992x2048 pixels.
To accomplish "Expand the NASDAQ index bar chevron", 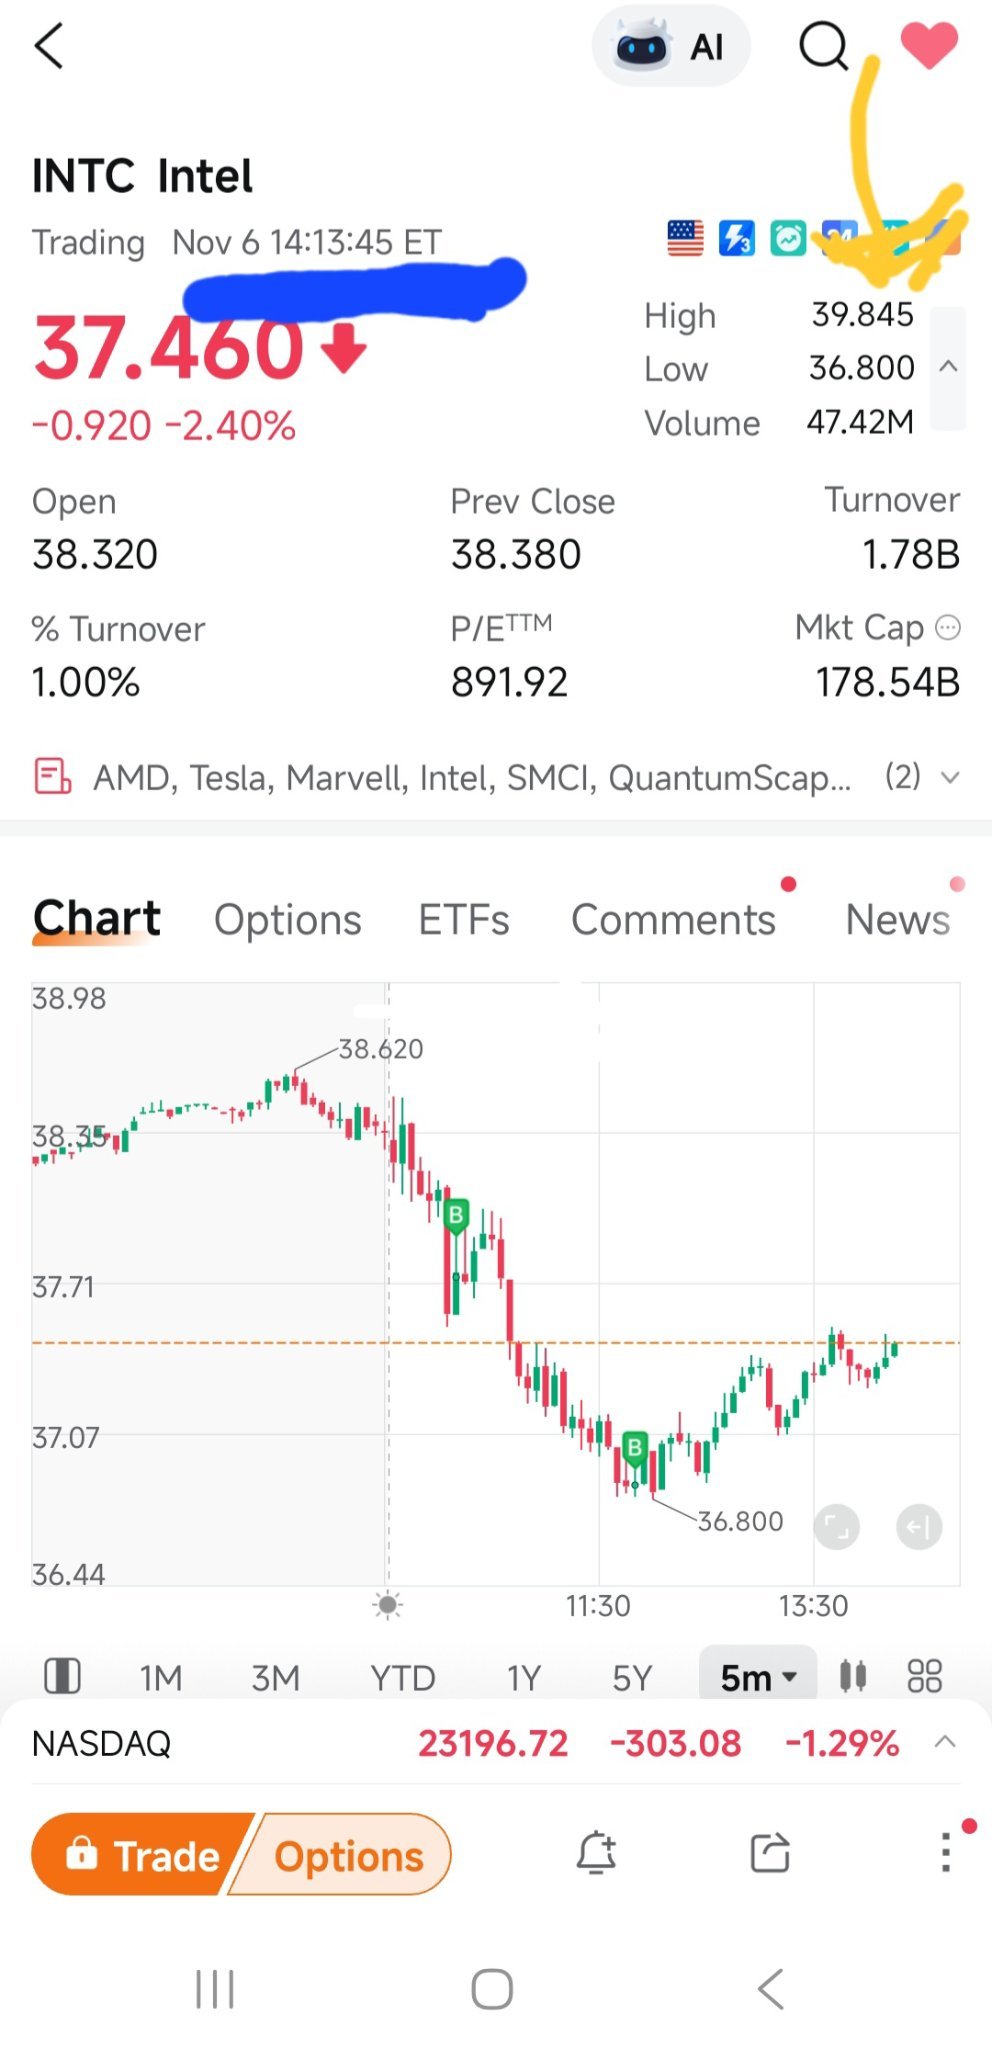I will (x=945, y=1742).
